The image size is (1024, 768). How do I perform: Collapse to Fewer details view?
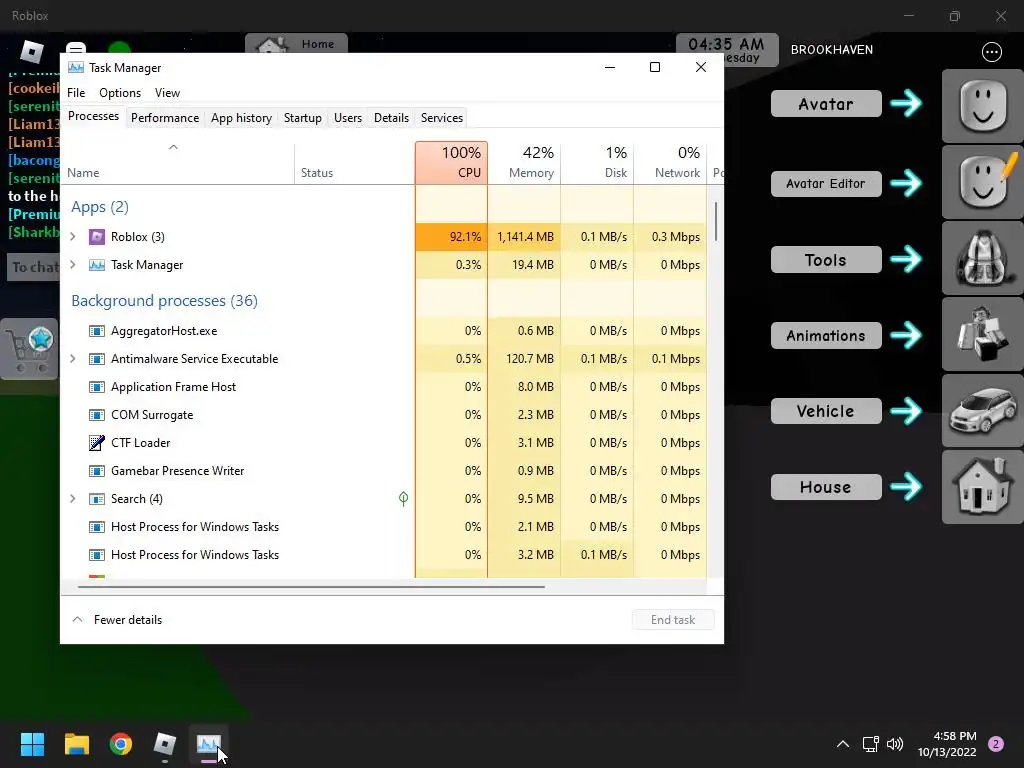pyautogui.click(x=118, y=620)
